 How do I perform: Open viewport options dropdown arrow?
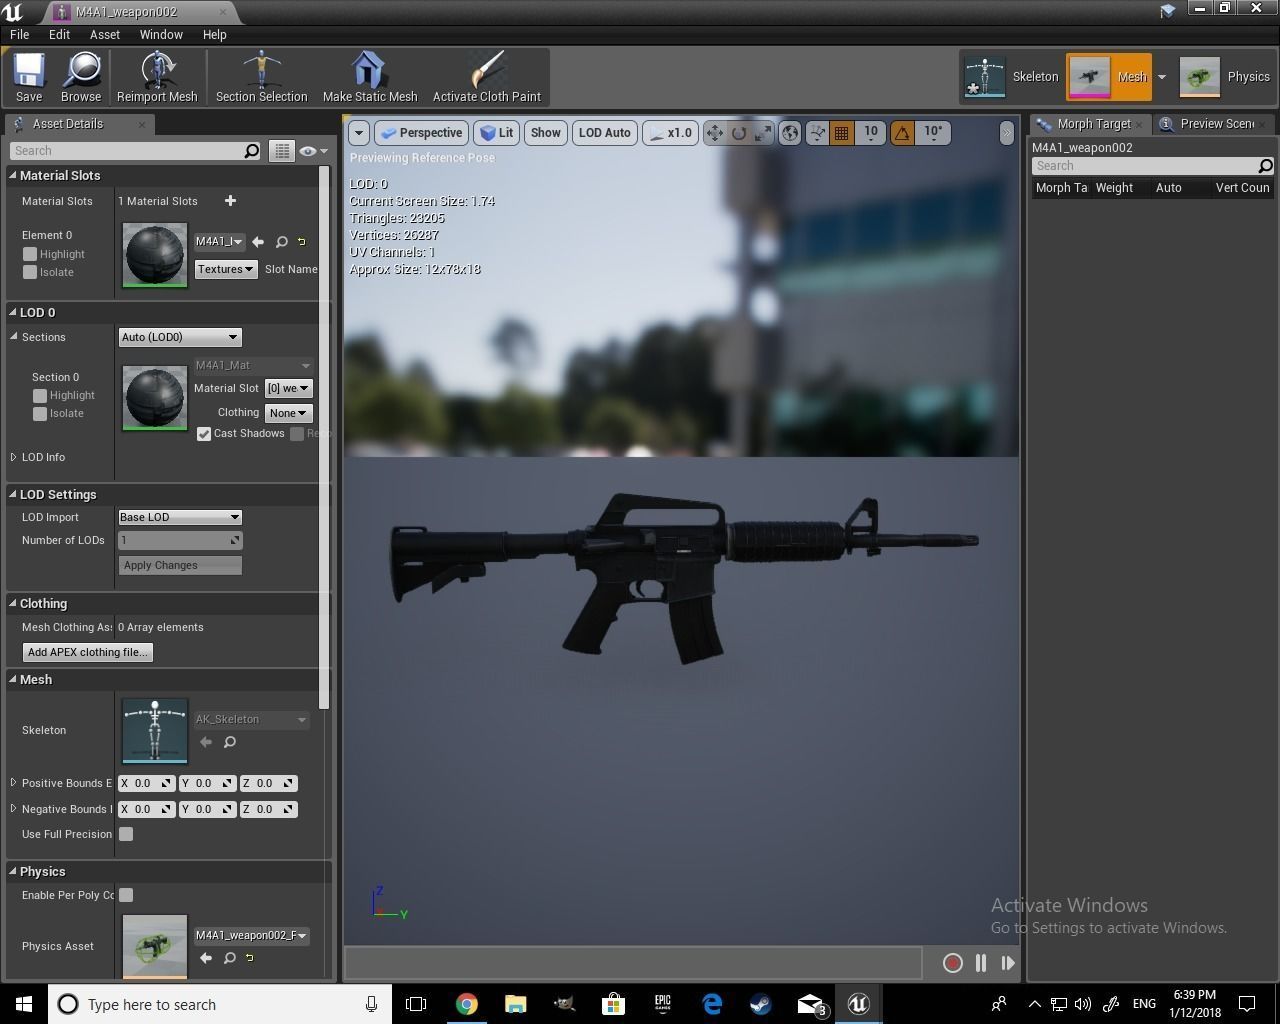tap(358, 133)
